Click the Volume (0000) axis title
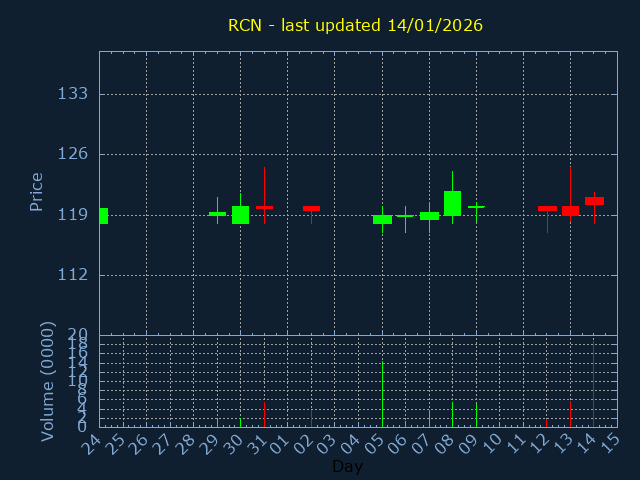Screen dimensions: 640x480 (47, 381)
